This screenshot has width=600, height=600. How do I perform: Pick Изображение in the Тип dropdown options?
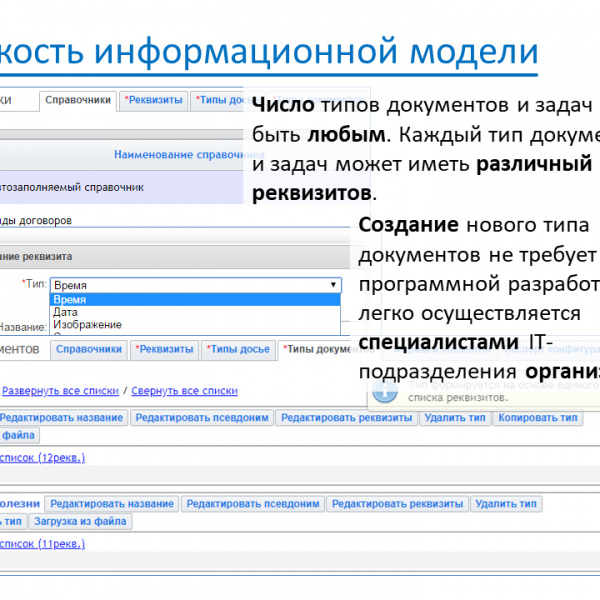(195, 325)
